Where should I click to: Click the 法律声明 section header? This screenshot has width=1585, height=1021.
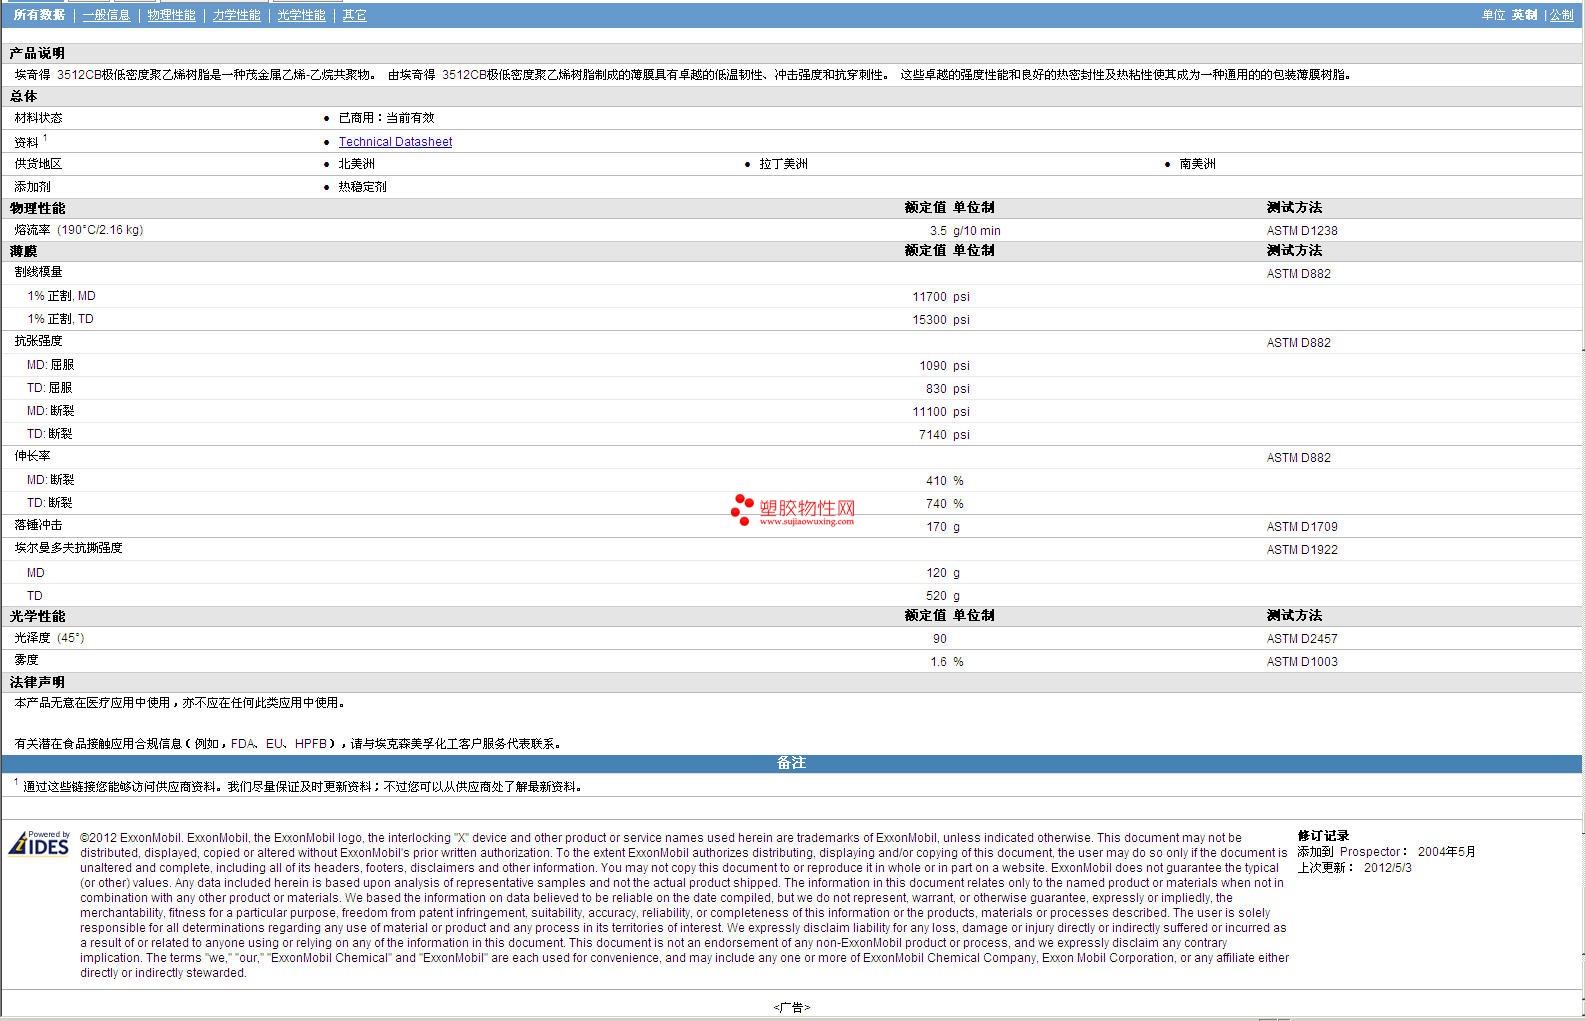pyautogui.click(x=37, y=682)
